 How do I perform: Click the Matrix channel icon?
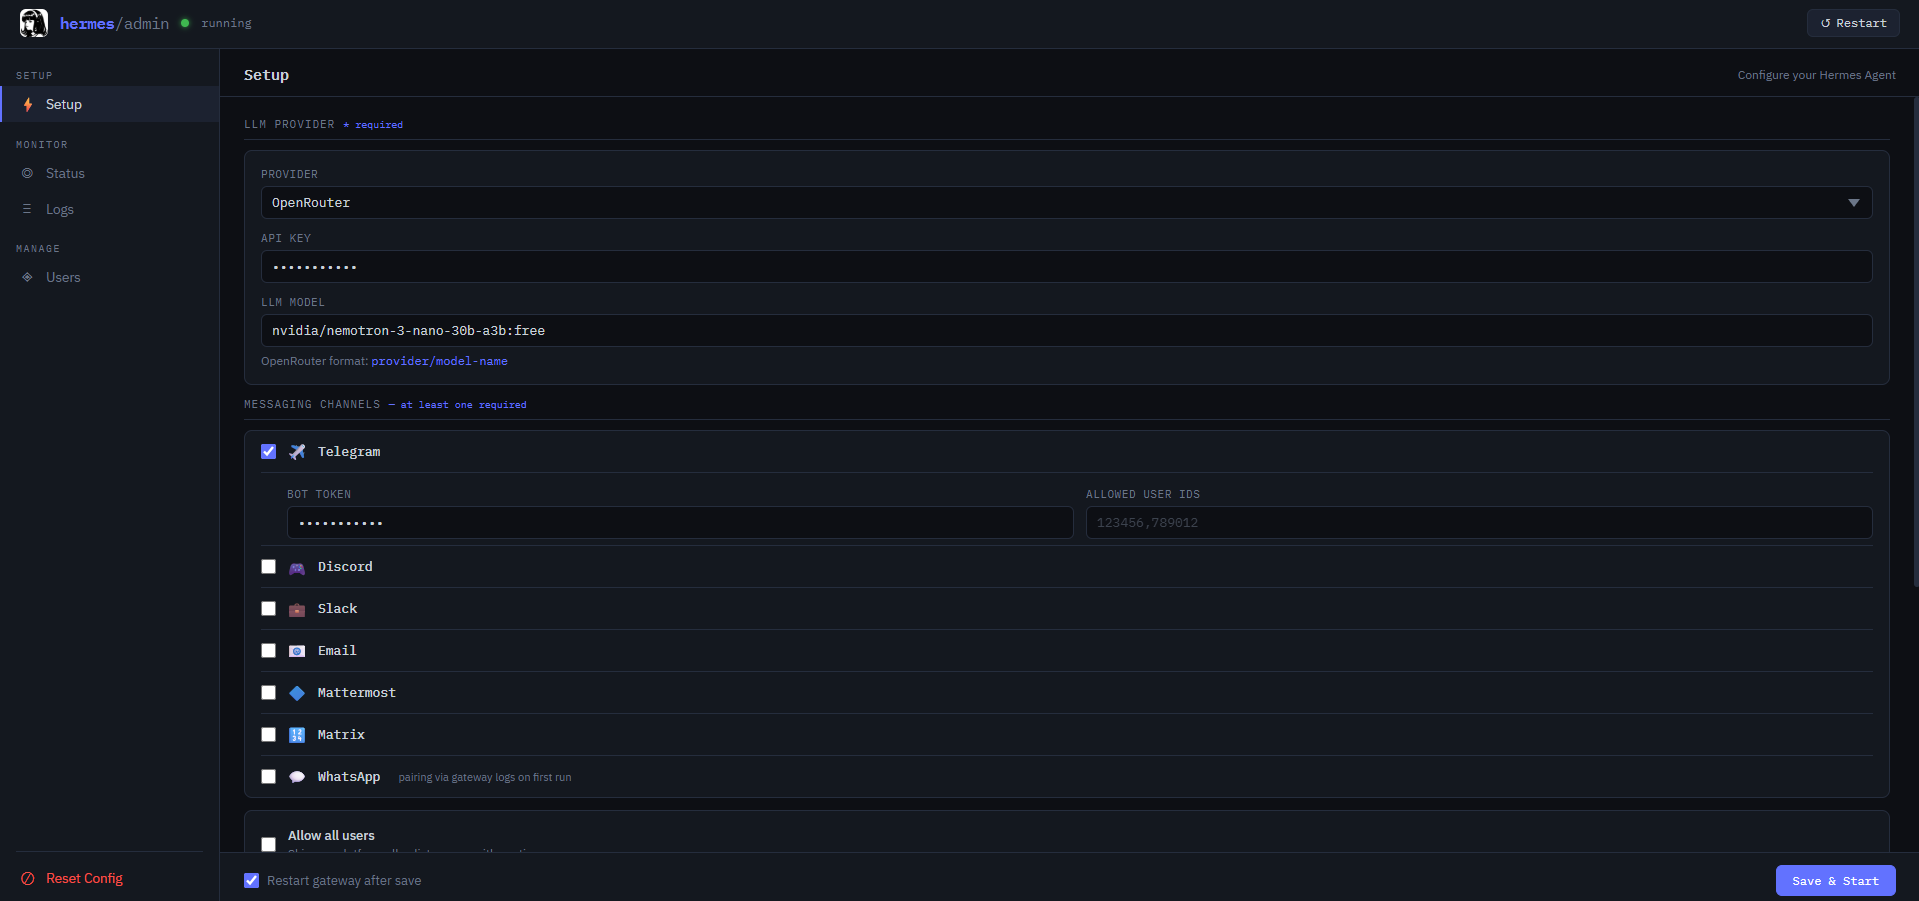(x=297, y=735)
